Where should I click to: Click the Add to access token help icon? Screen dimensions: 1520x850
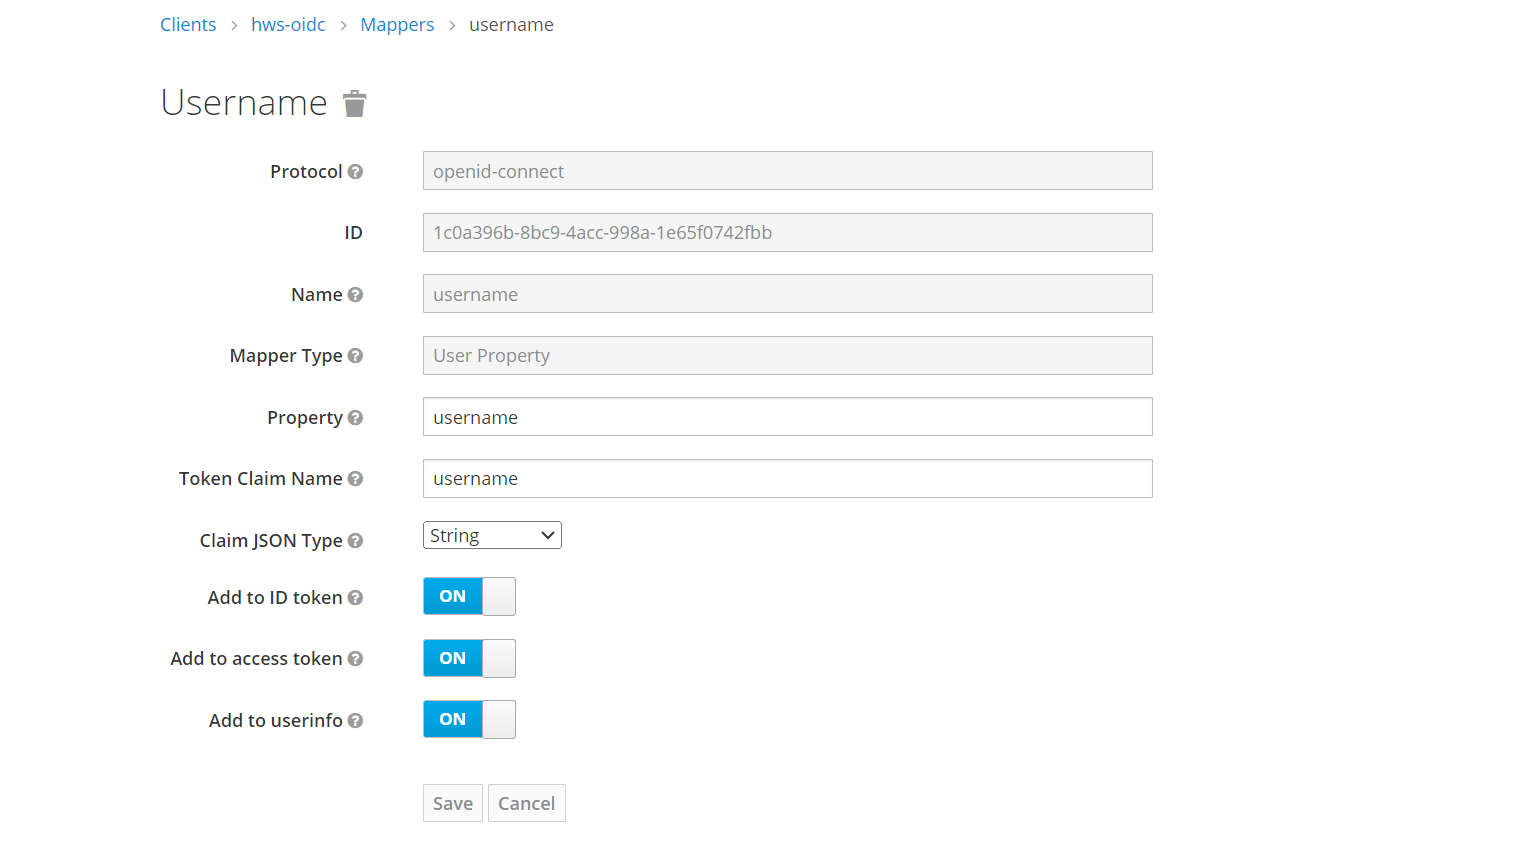(355, 659)
